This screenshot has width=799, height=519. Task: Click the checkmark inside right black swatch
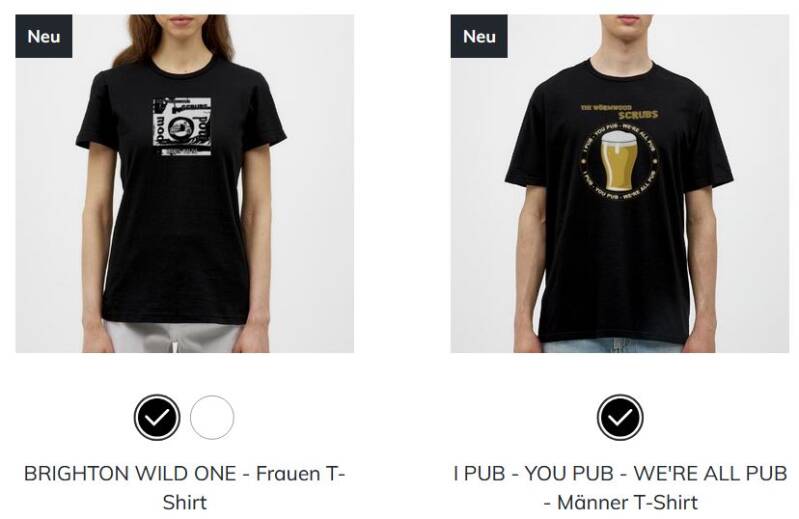(620, 418)
